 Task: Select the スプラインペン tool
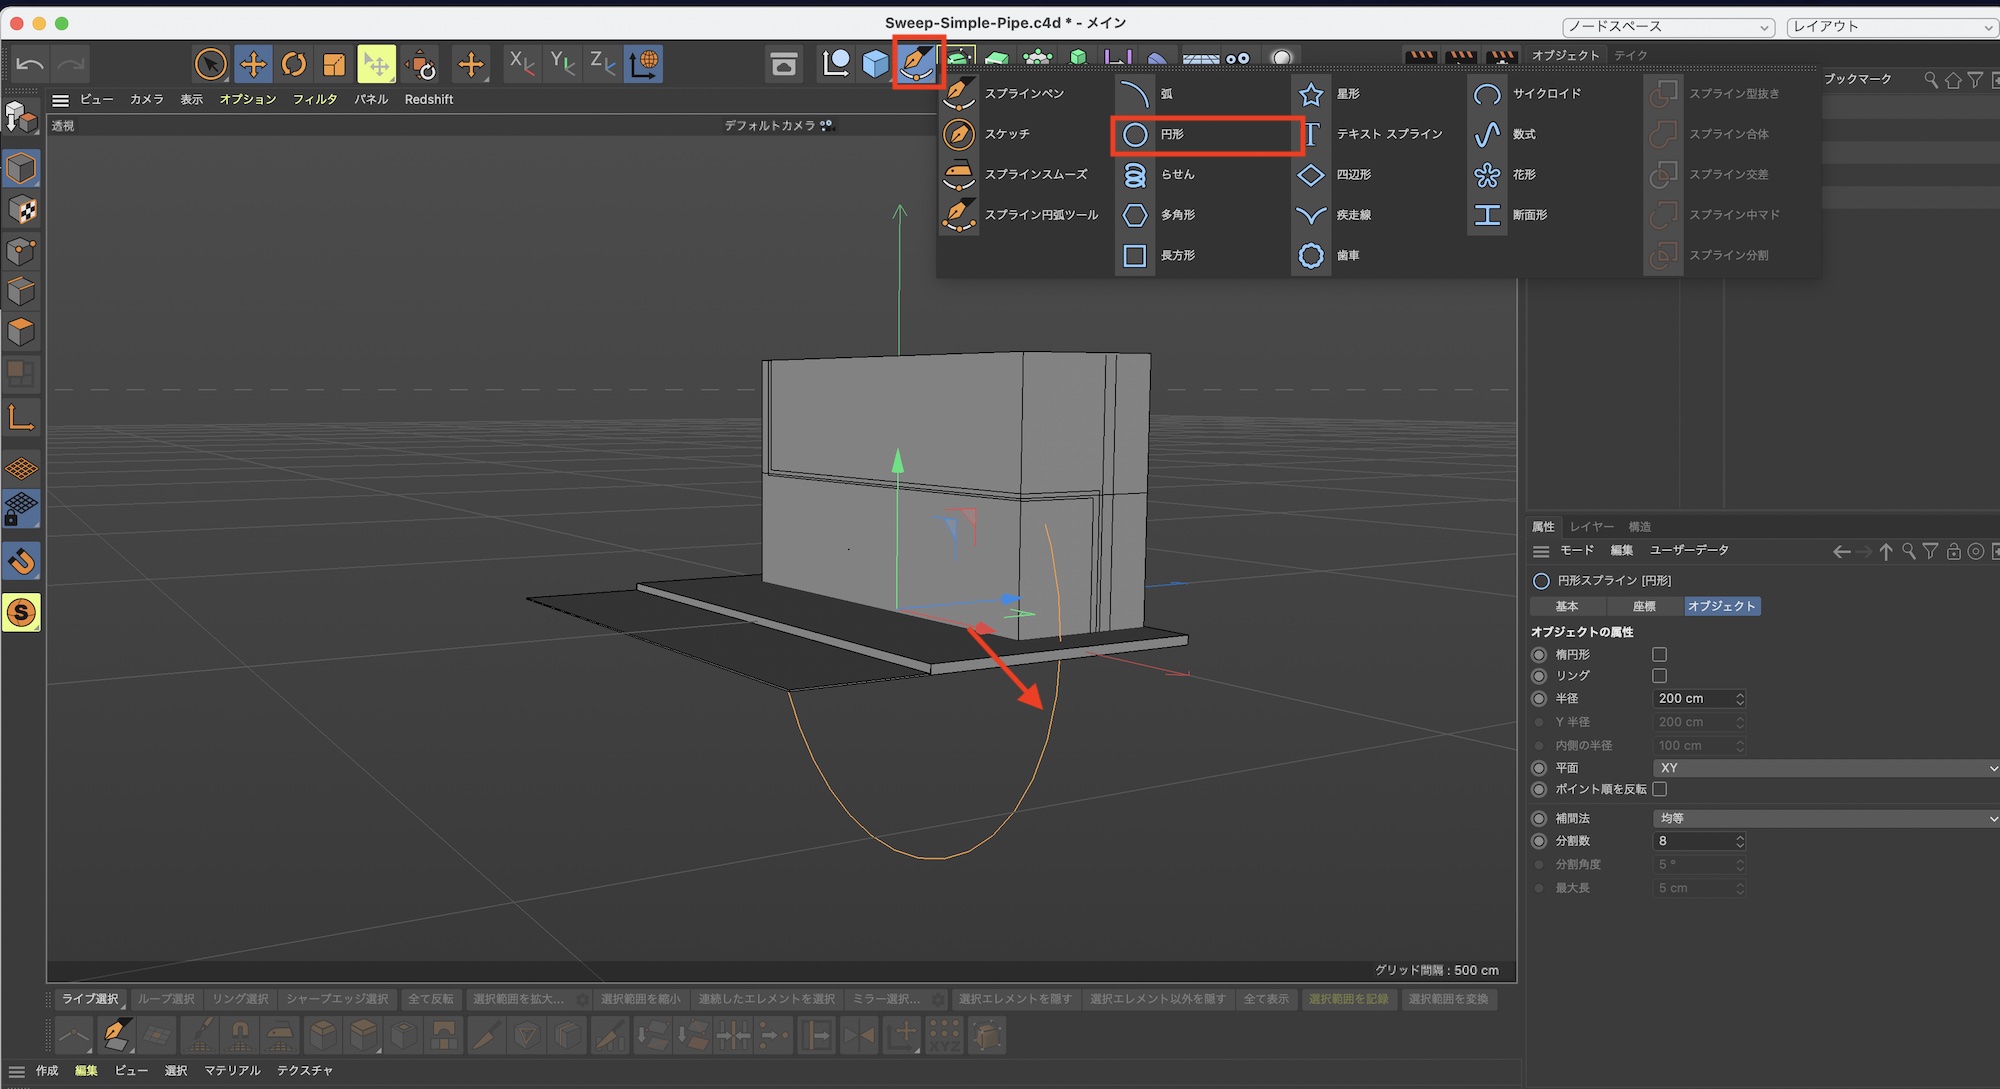coord(959,94)
